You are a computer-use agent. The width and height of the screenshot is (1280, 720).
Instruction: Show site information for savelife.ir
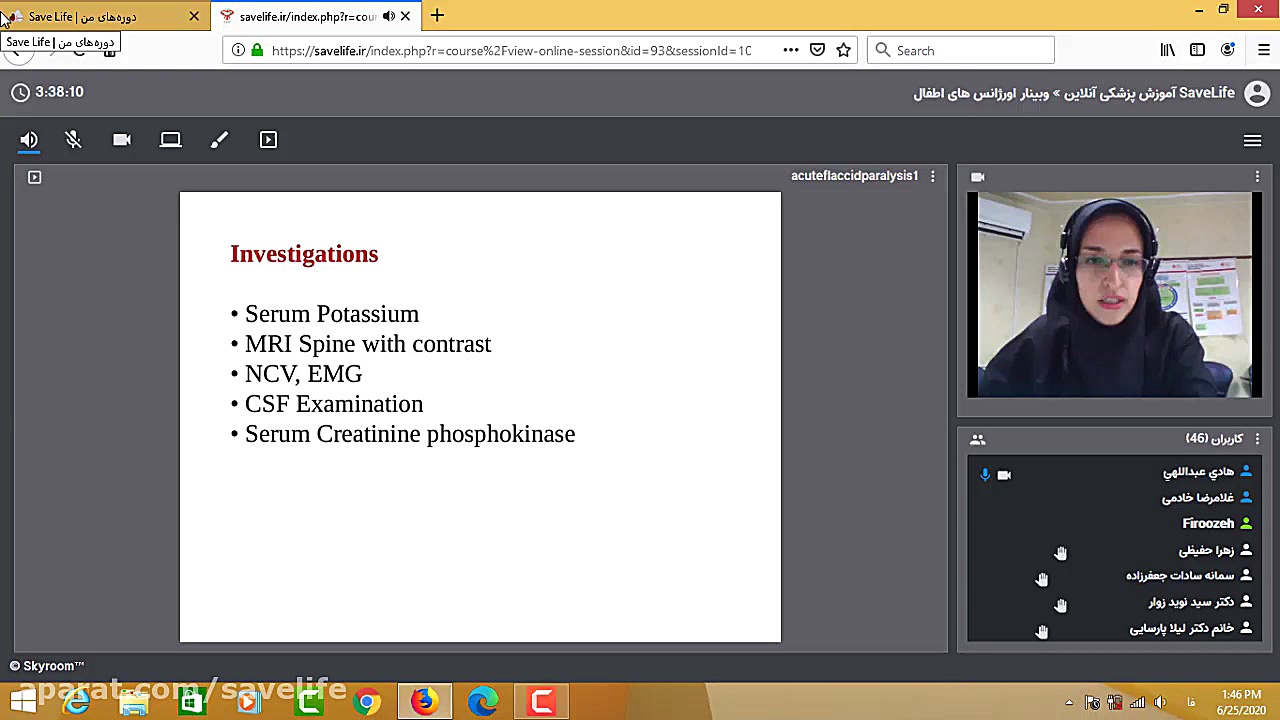pos(238,50)
